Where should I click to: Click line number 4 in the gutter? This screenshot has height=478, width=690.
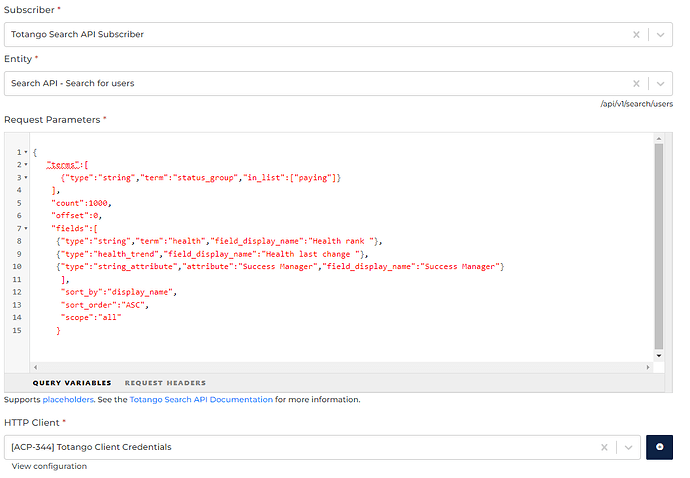19,190
